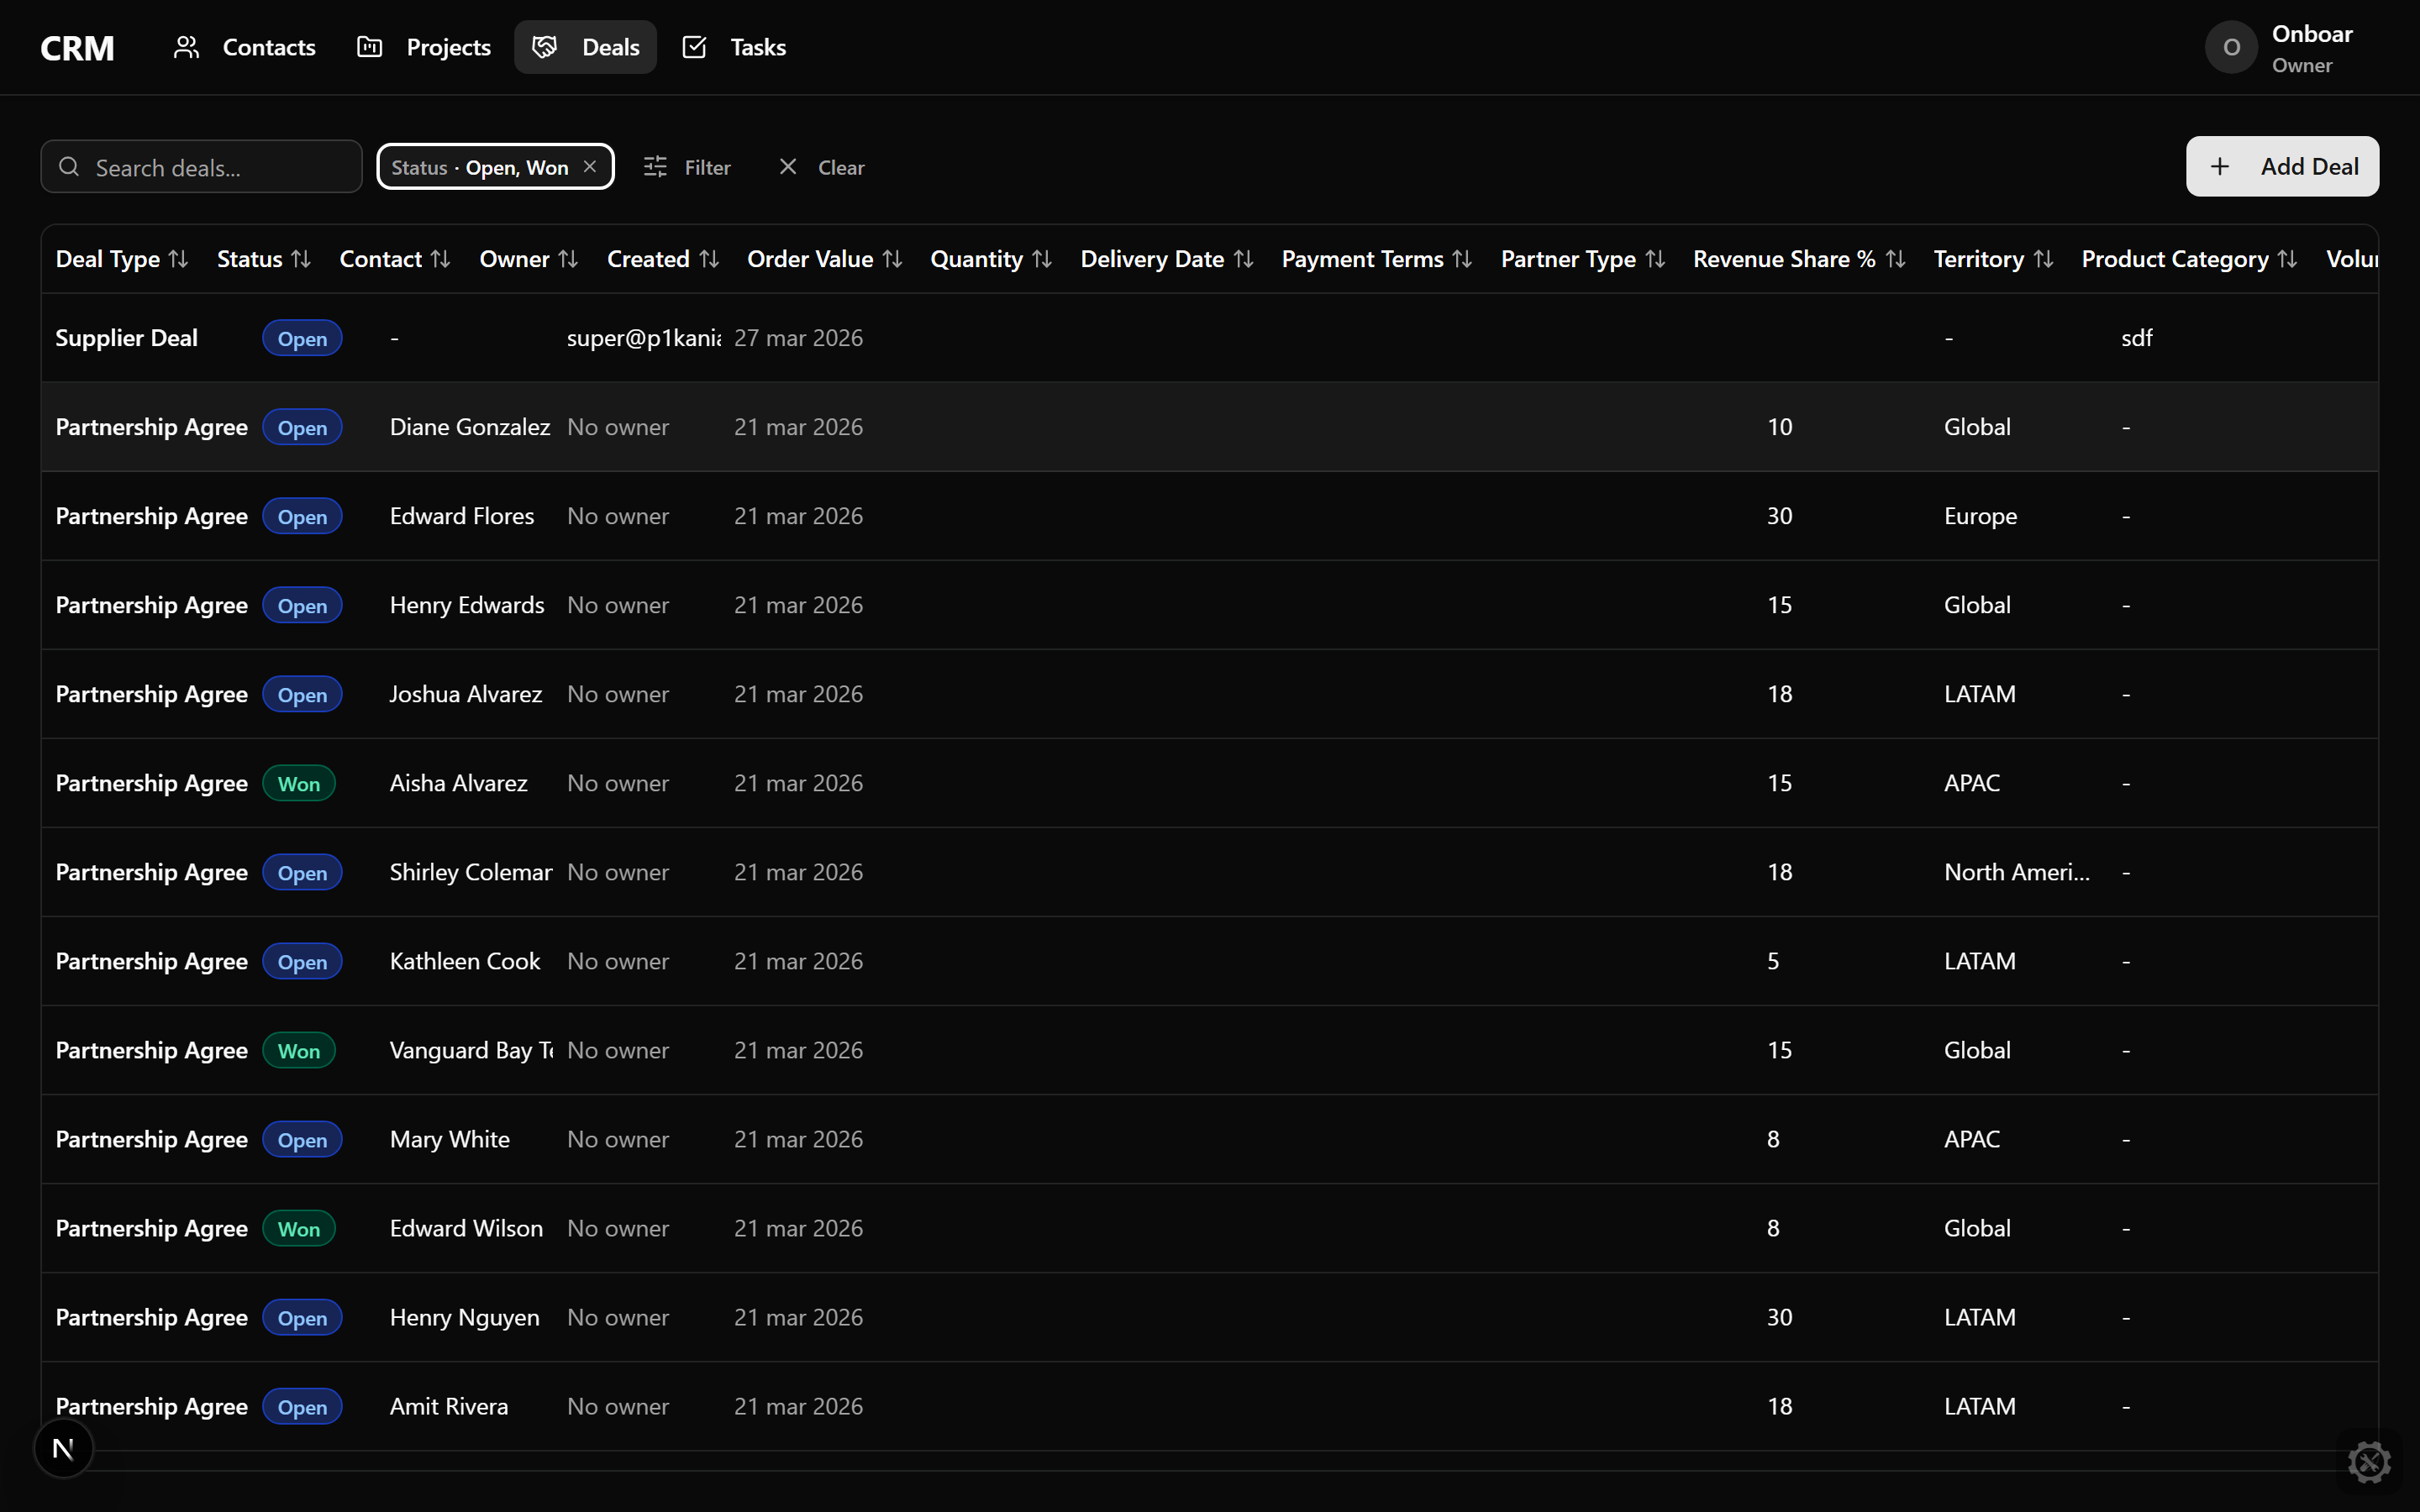Toggle sort on Order Value column
This screenshot has width=2420, height=1512.
[893, 259]
